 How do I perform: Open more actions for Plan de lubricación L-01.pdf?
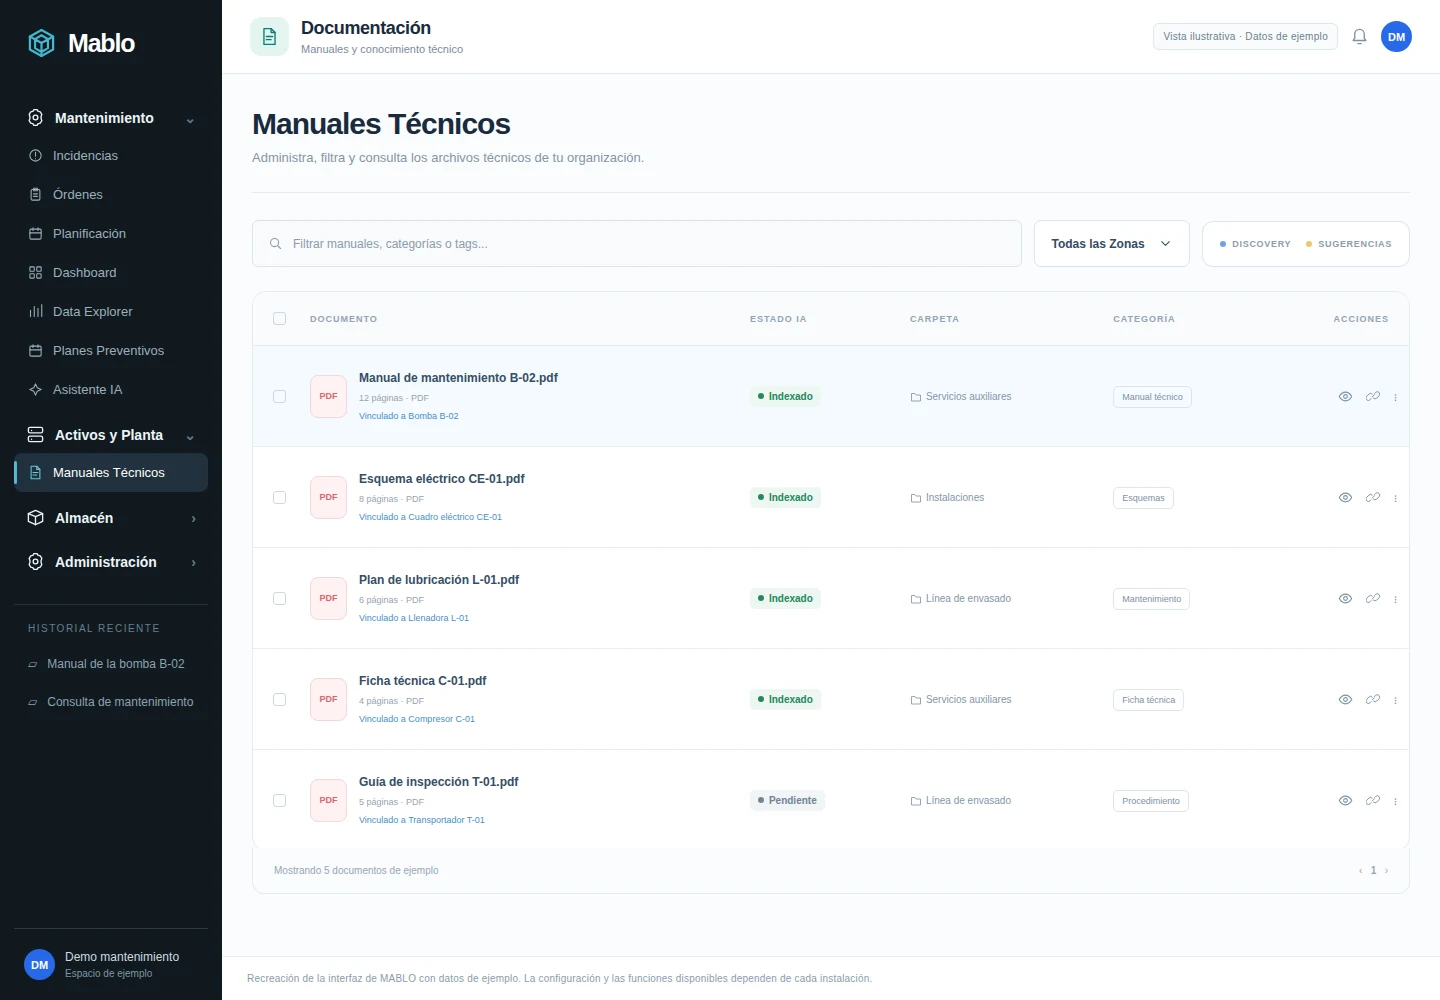point(1395,599)
